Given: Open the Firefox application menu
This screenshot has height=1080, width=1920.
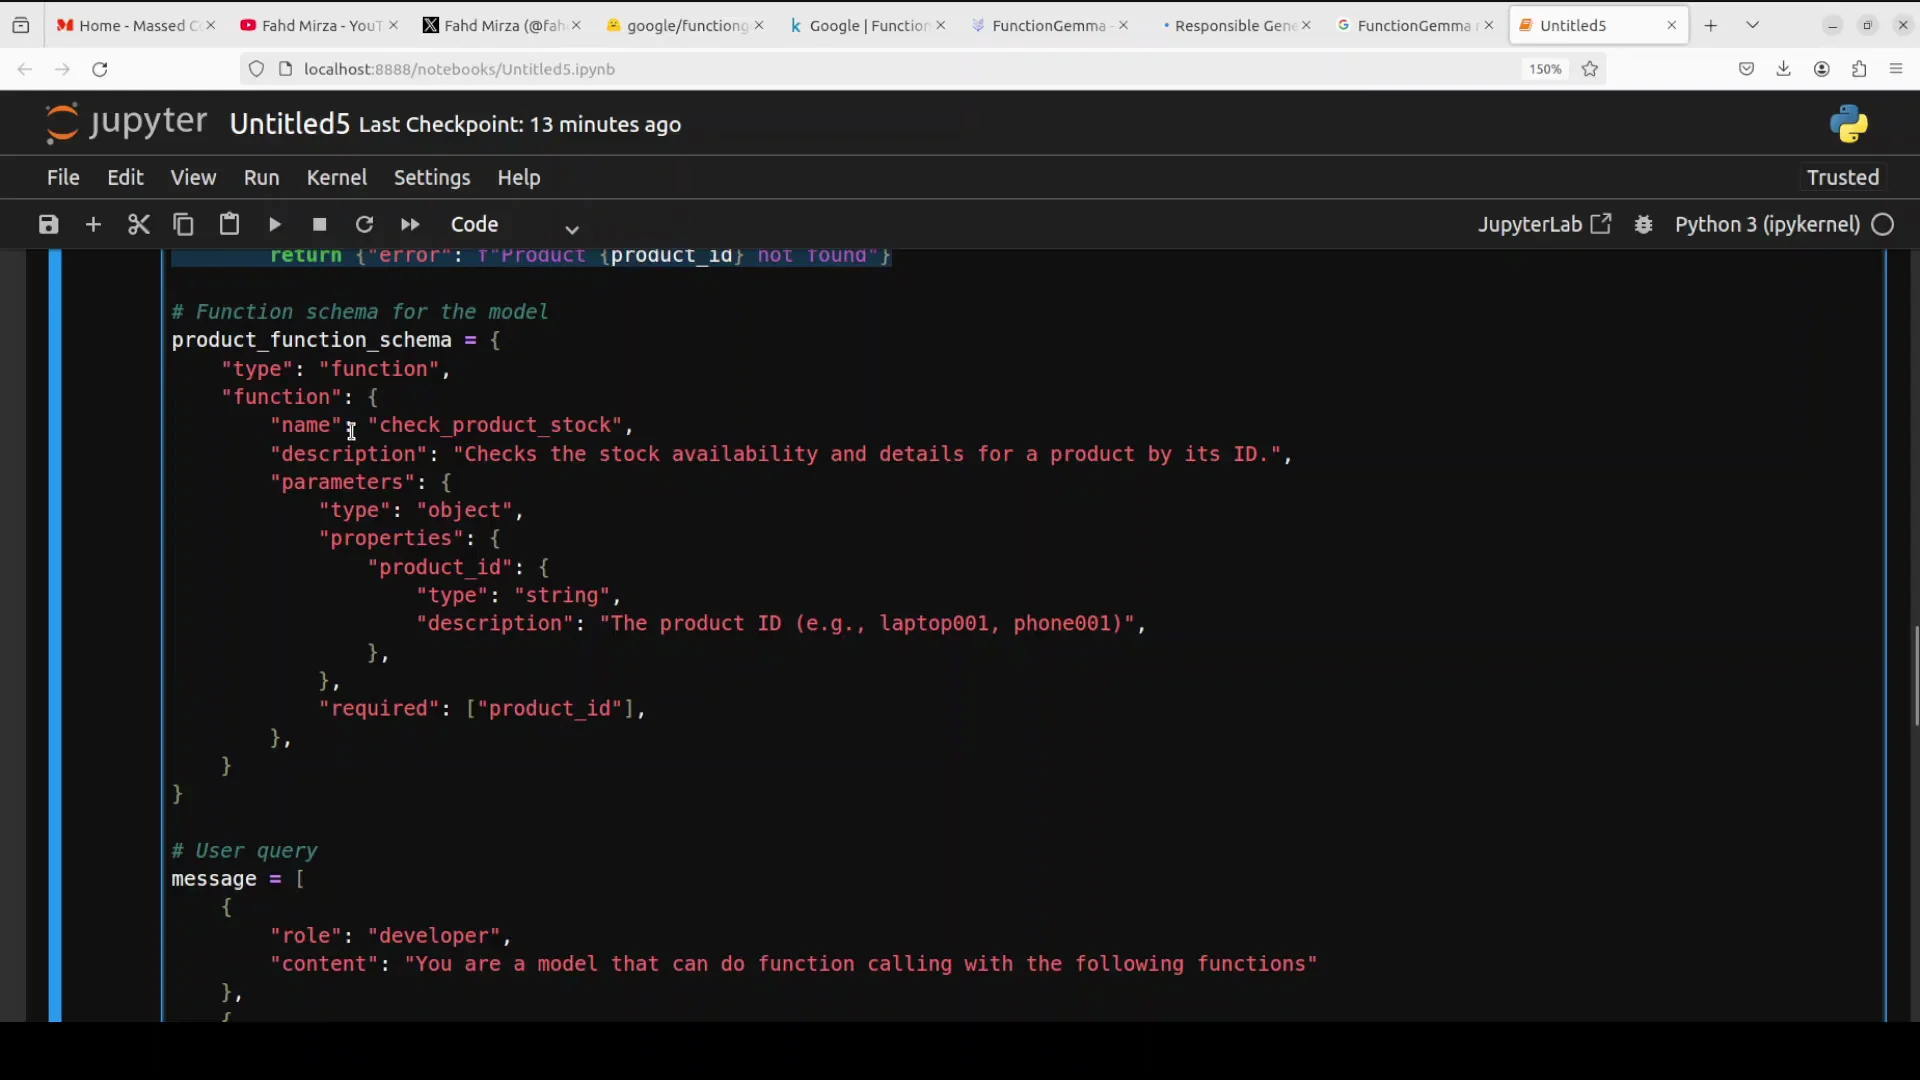Looking at the screenshot, I should point(1897,69).
